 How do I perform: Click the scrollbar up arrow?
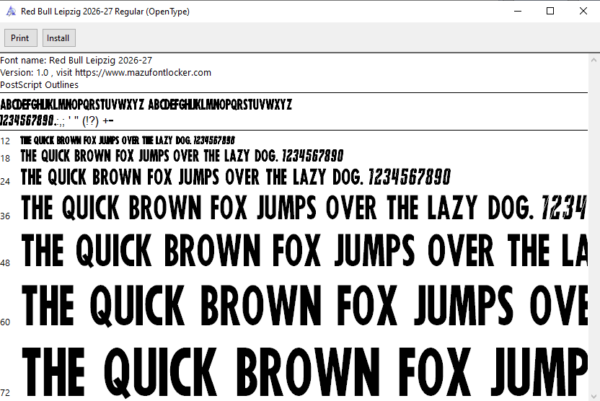pyautogui.click(x=593, y=60)
